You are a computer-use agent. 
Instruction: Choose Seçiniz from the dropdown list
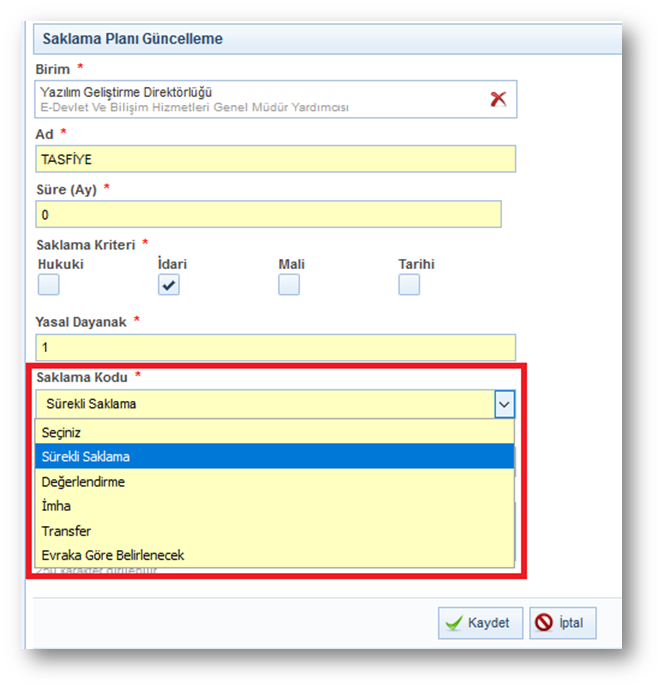click(275, 432)
